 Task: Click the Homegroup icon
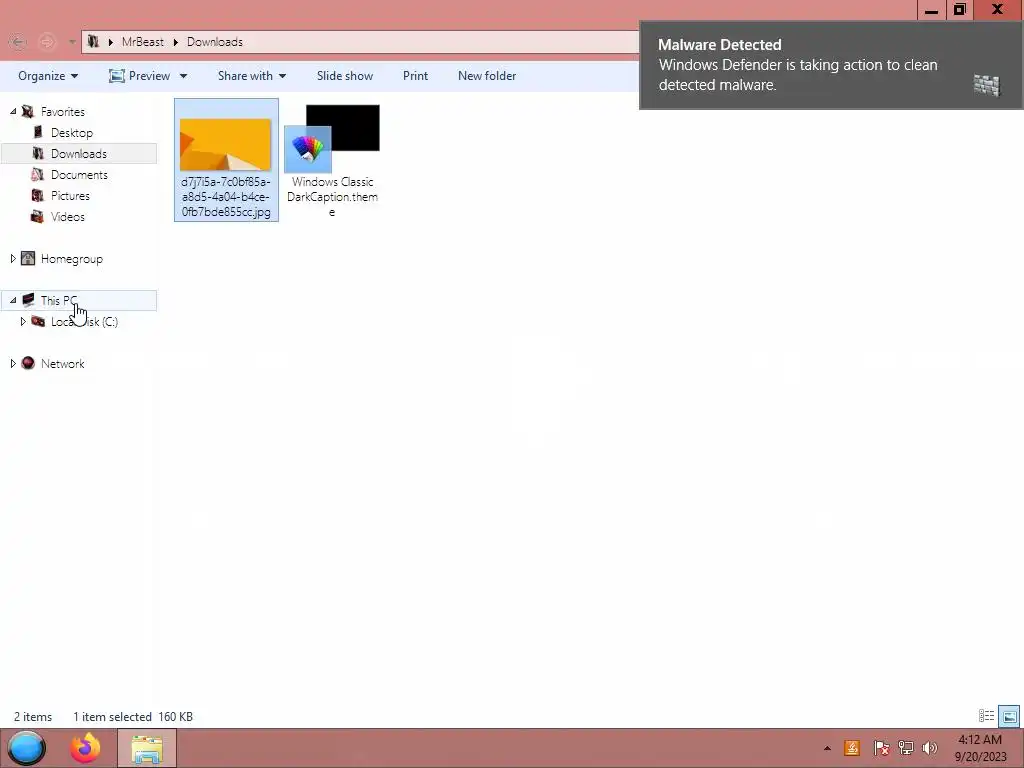tap(27, 258)
